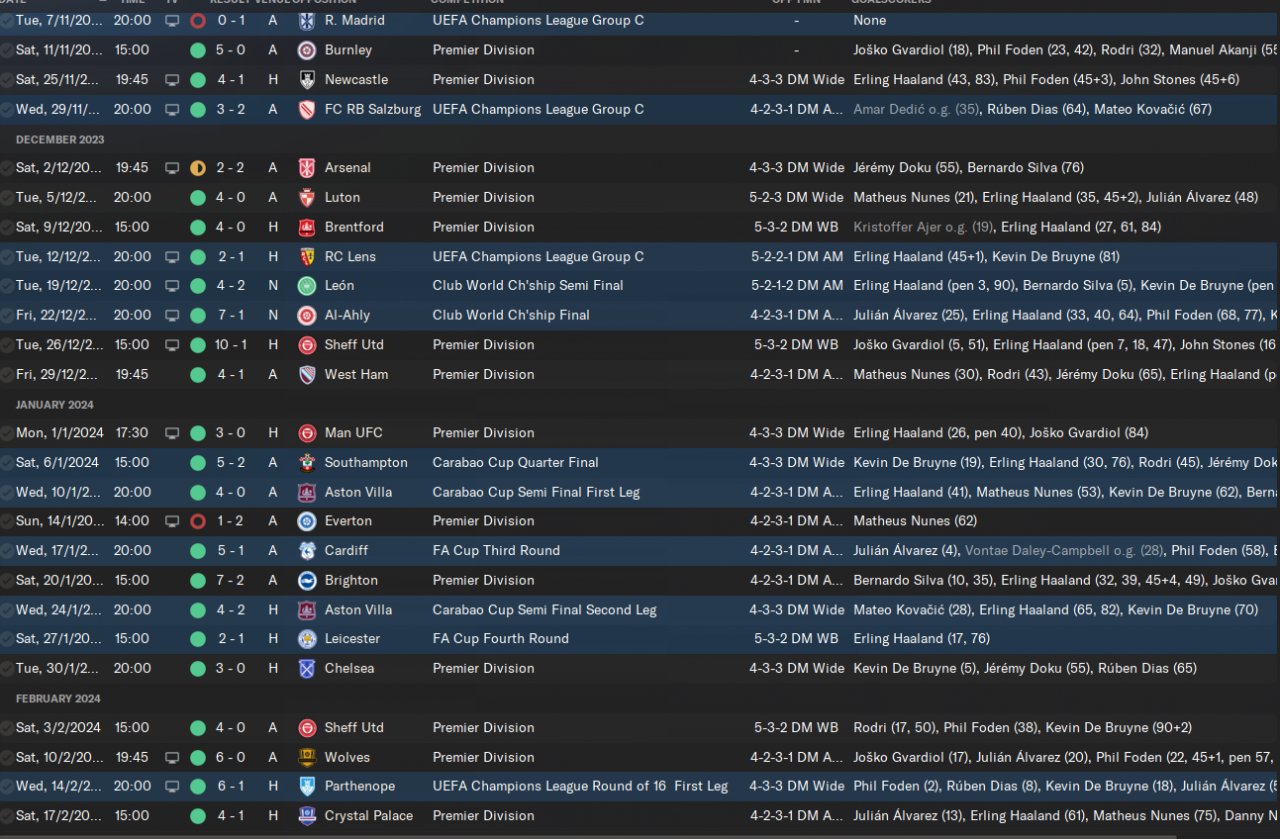
Task: Open the Parthenope club badge
Action: (307, 787)
